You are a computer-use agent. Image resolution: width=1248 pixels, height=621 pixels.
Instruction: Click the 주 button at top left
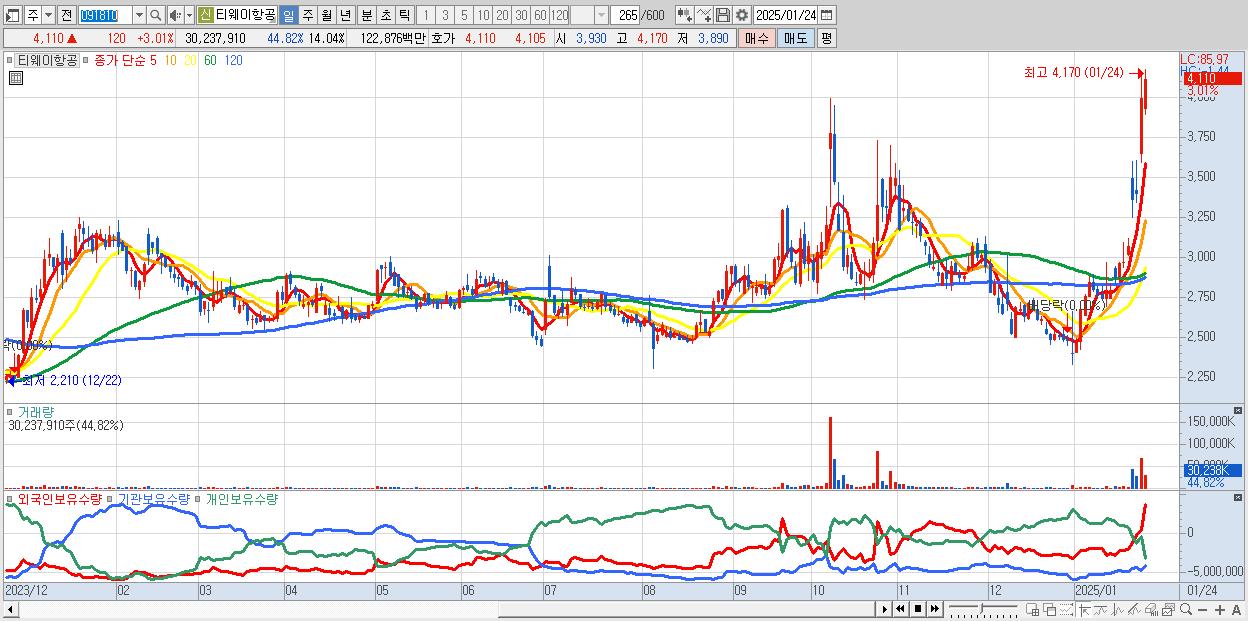click(x=33, y=15)
